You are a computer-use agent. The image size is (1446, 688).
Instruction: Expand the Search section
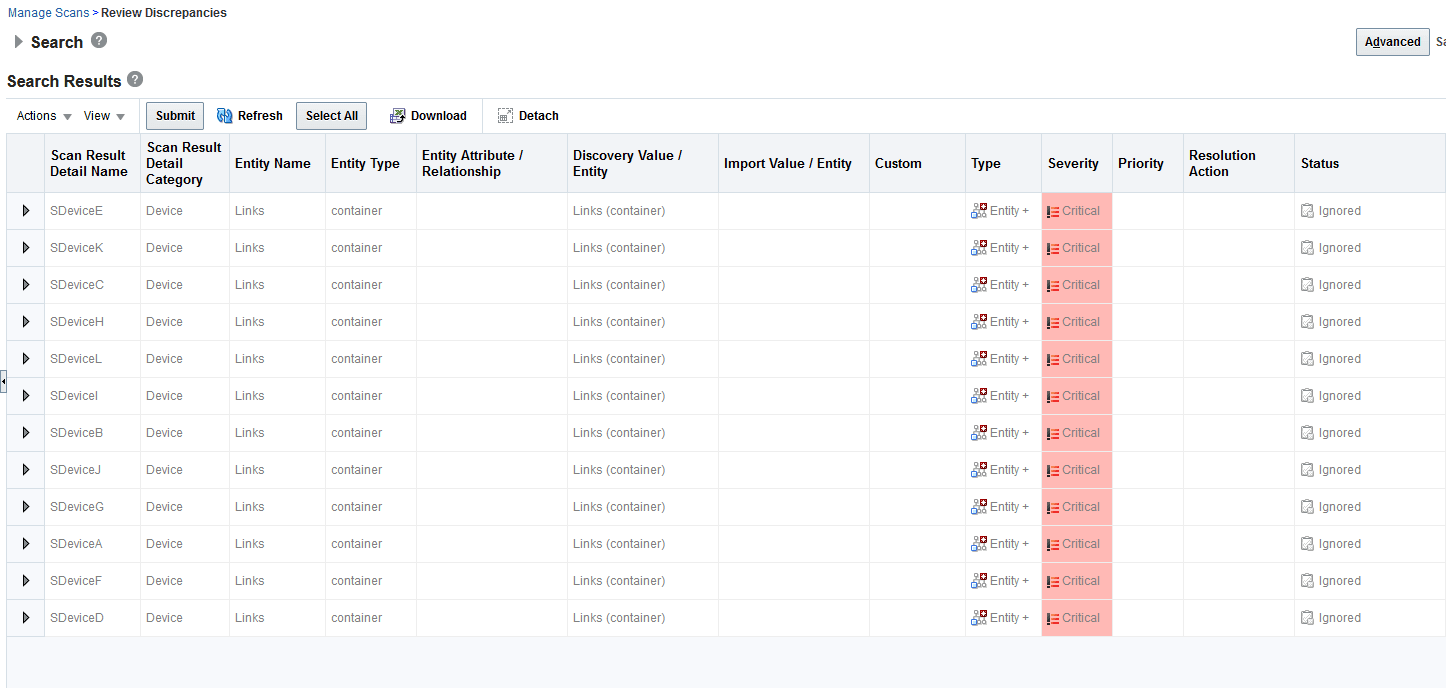tap(18, 41)
